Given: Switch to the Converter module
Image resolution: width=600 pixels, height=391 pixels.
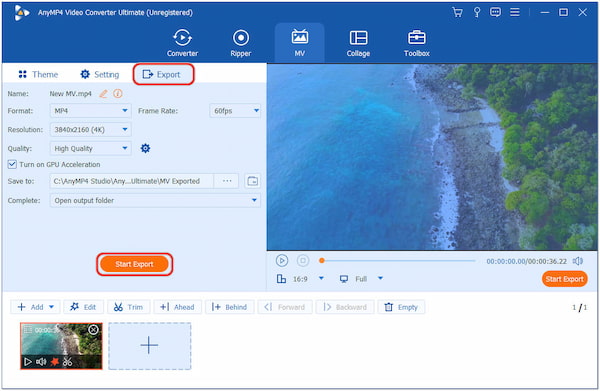Looking at the screenshot, I should click(182, 43).
